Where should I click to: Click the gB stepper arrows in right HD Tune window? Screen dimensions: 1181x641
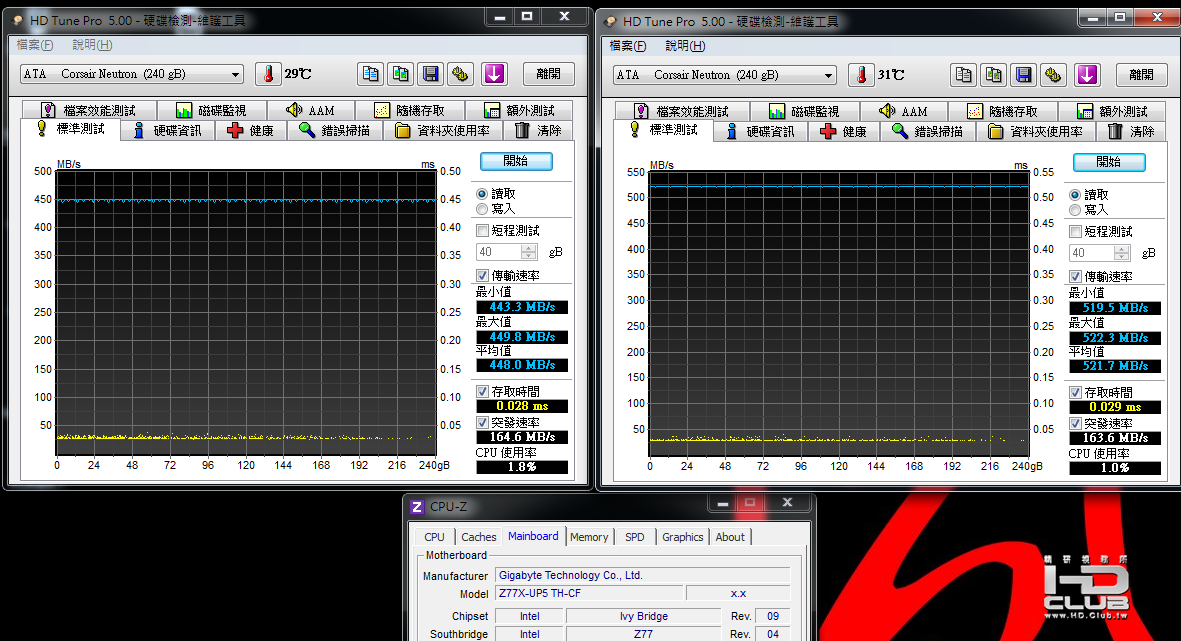(1121, 252)
